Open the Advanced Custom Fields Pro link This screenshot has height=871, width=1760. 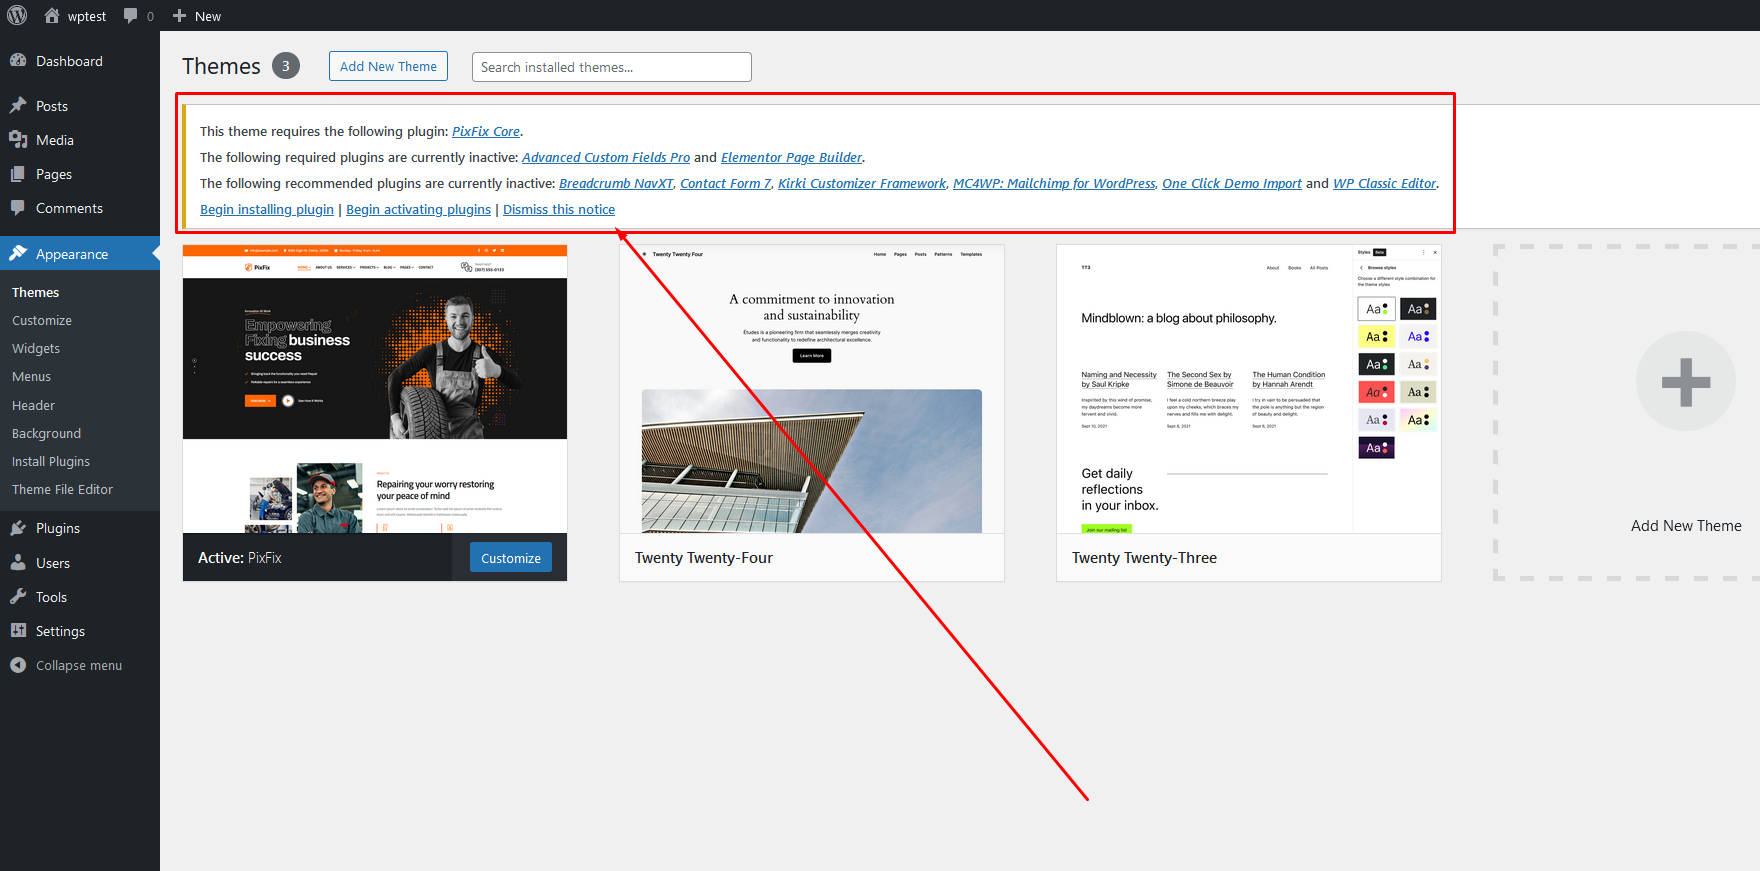click(x=606, y=157)
